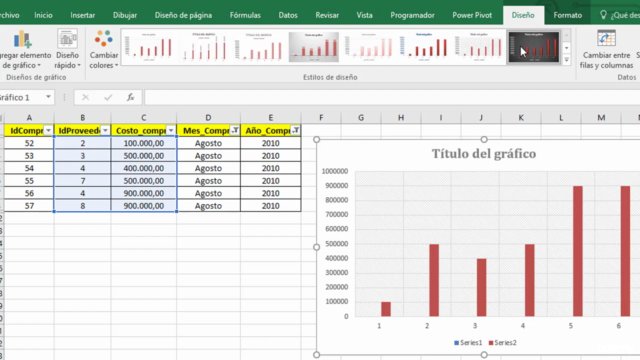The width and height of the screenshot is (640, 360).
Task: Open Mes_Compra active filter dropdown
Action: coord(235,130)
